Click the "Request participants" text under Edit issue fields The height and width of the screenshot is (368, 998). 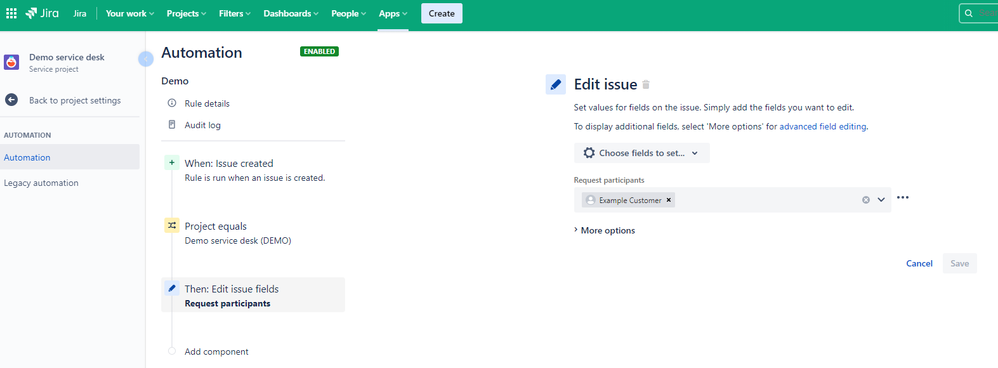click(227, 304)
